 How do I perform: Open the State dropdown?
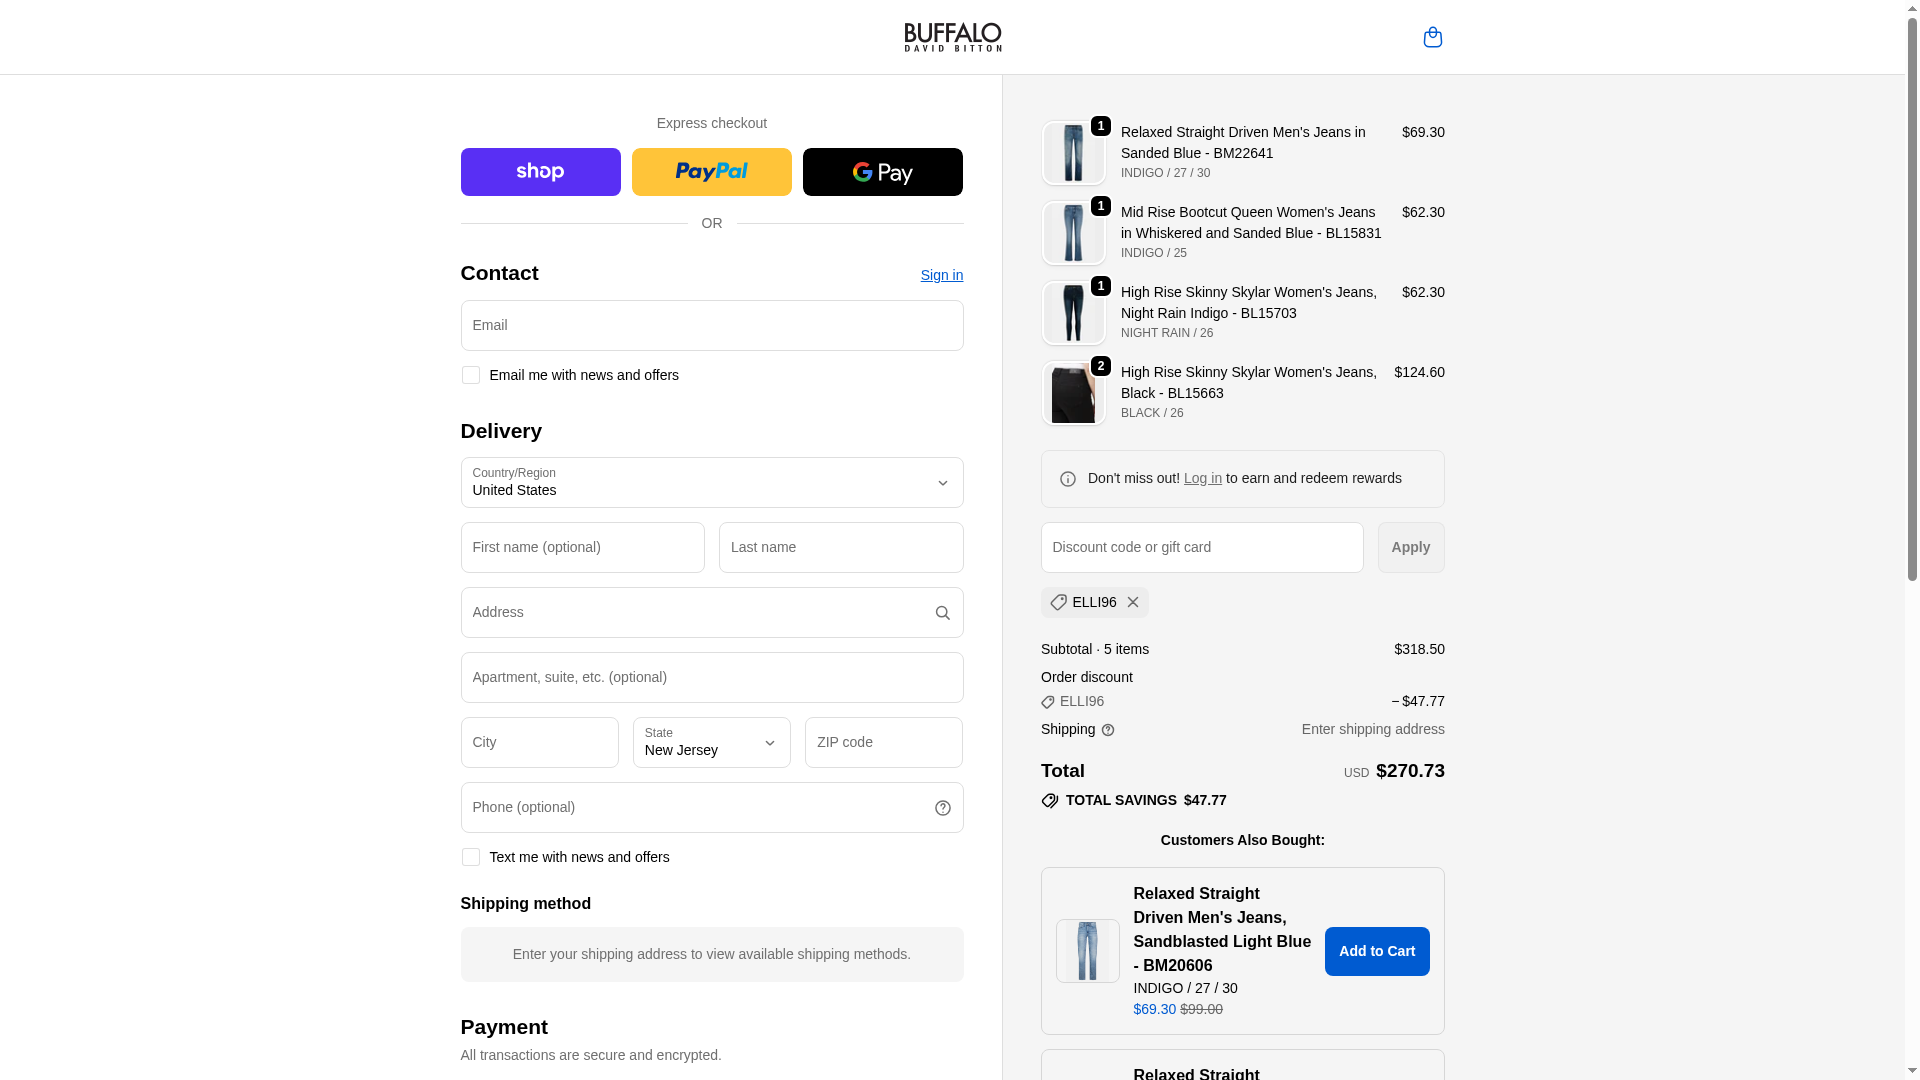(711, 743)
